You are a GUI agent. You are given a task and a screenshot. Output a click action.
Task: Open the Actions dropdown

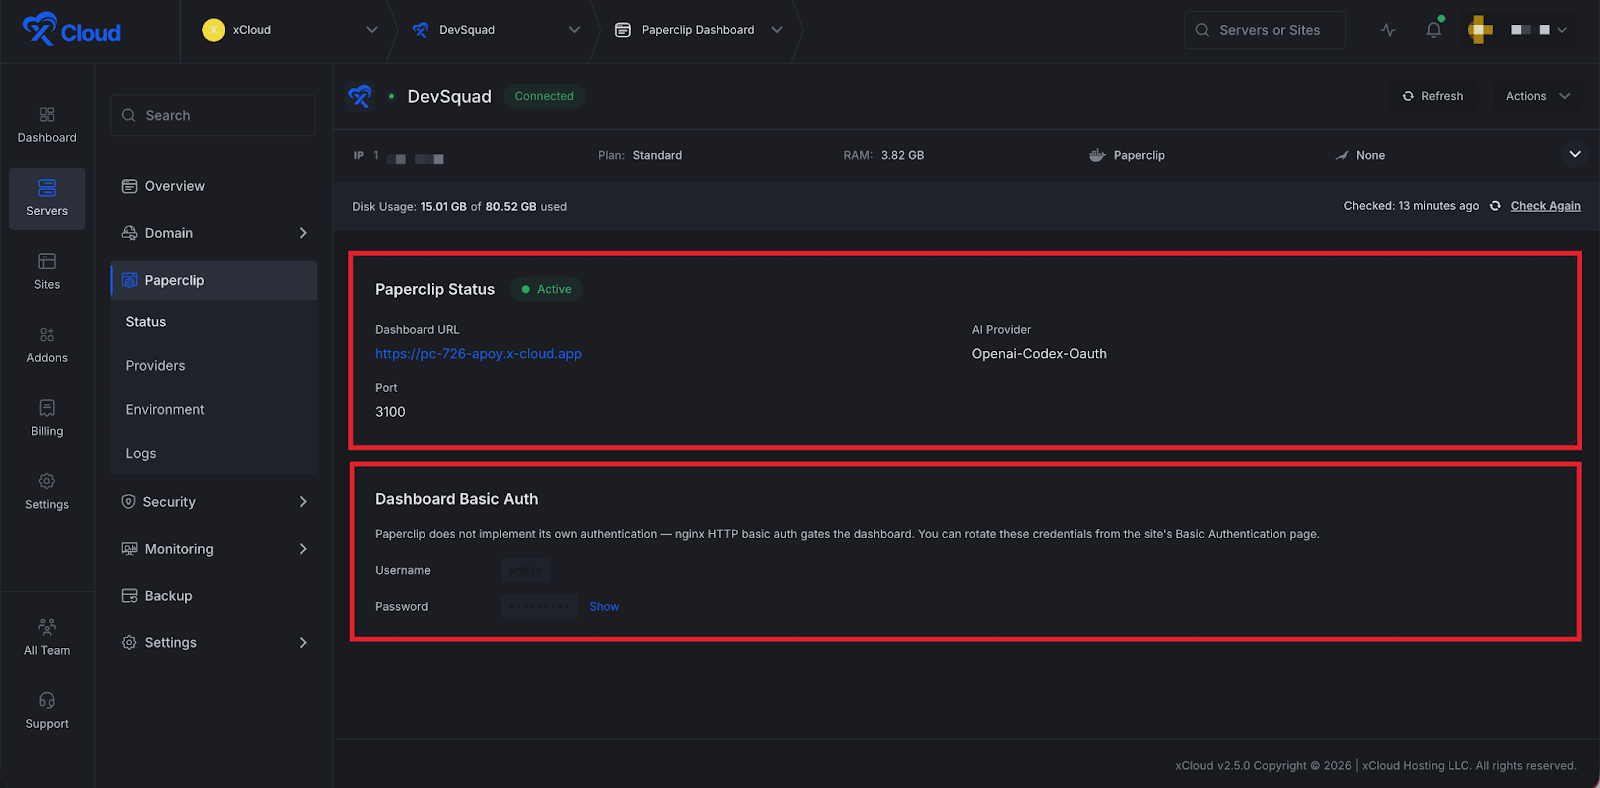[x=1537, y=96]
